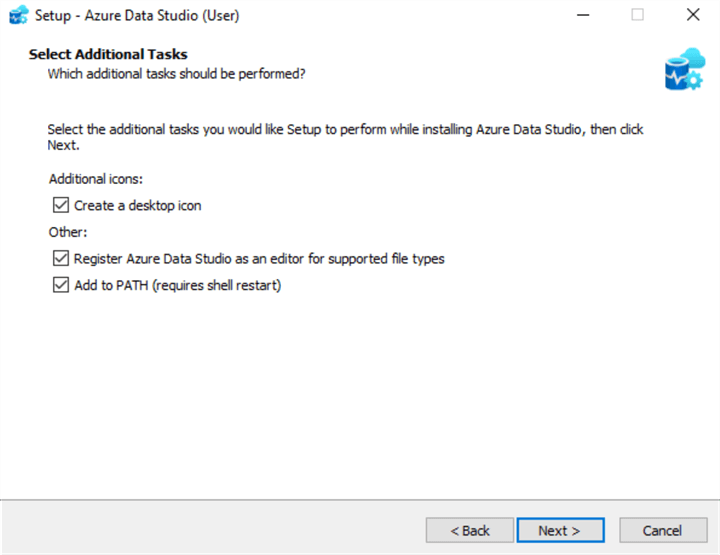
Task: Go back with the Back button
Action: pos(469,530)
